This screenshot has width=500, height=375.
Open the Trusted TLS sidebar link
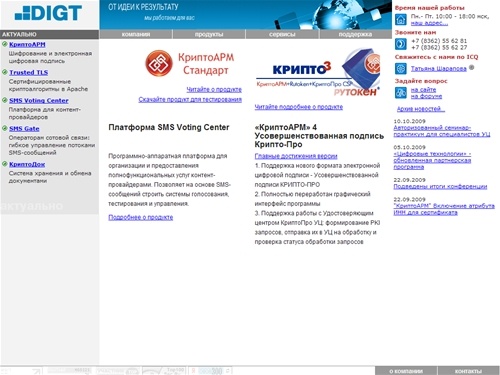[x=29, y=72]
